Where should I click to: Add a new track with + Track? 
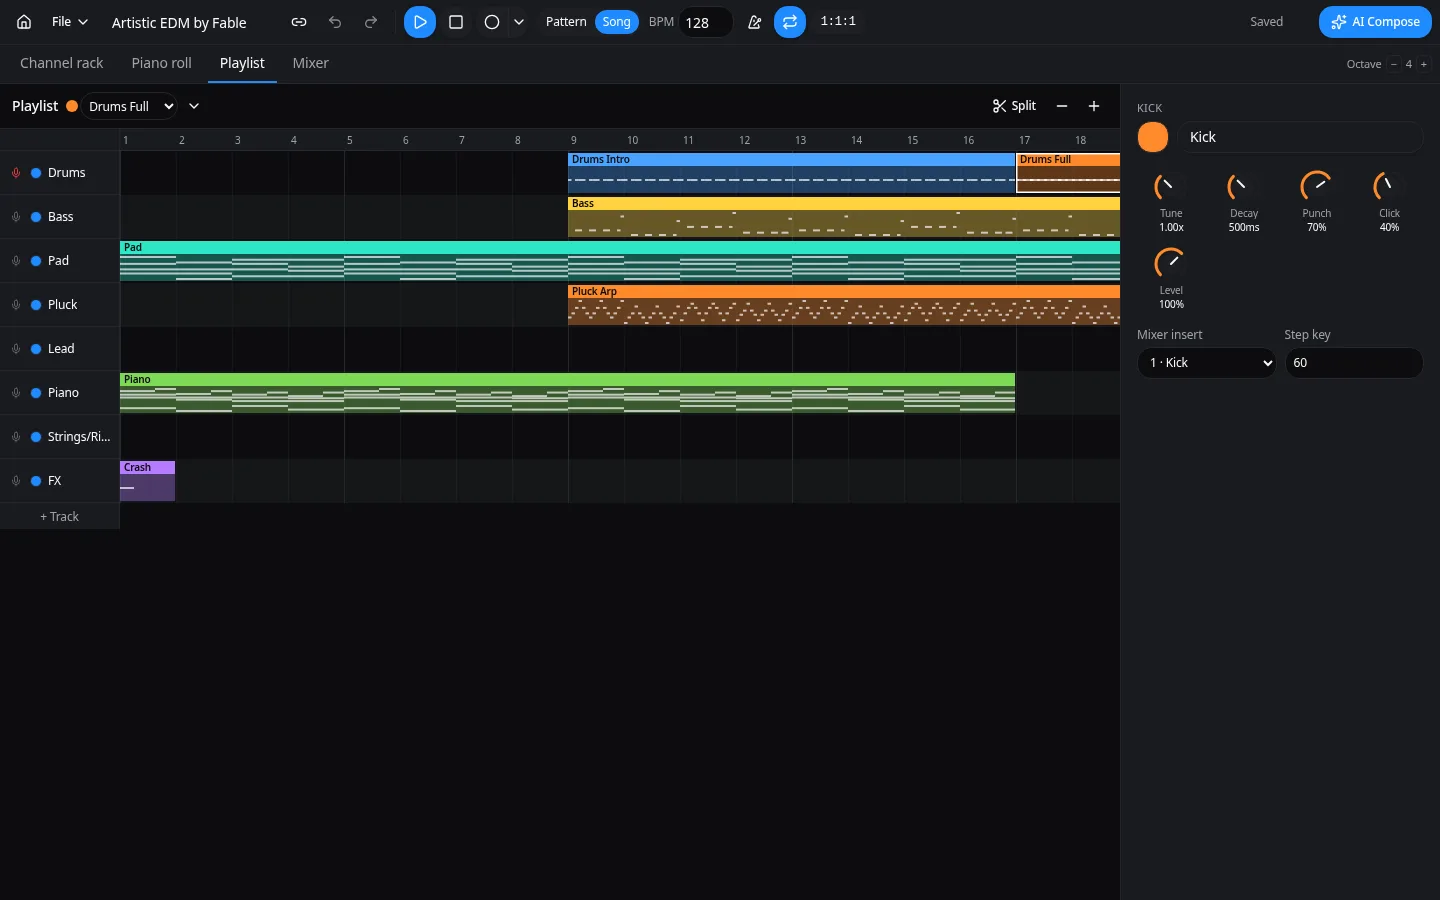pos(60,517)
